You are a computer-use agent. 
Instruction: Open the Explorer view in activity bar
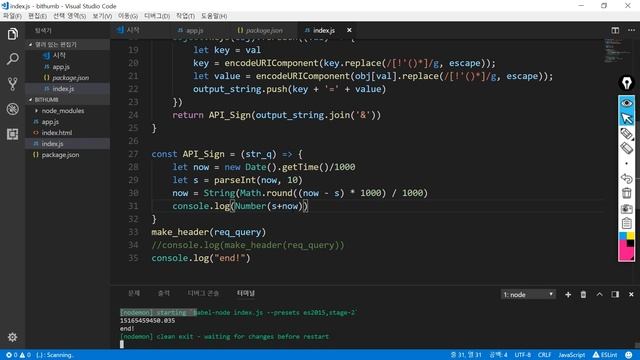point(12,34)
